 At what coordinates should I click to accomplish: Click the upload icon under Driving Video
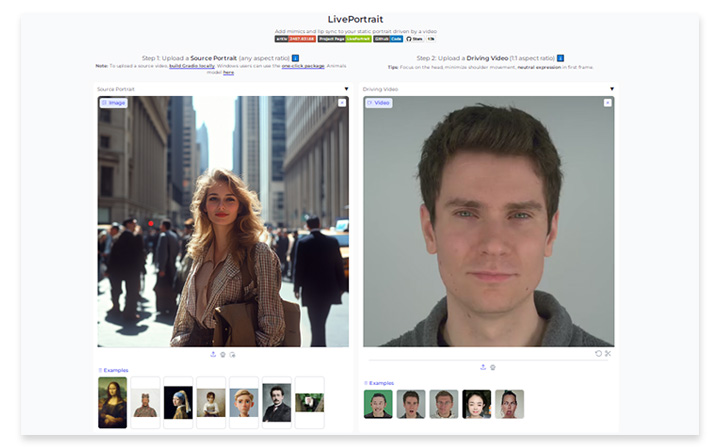click(483, 367)
